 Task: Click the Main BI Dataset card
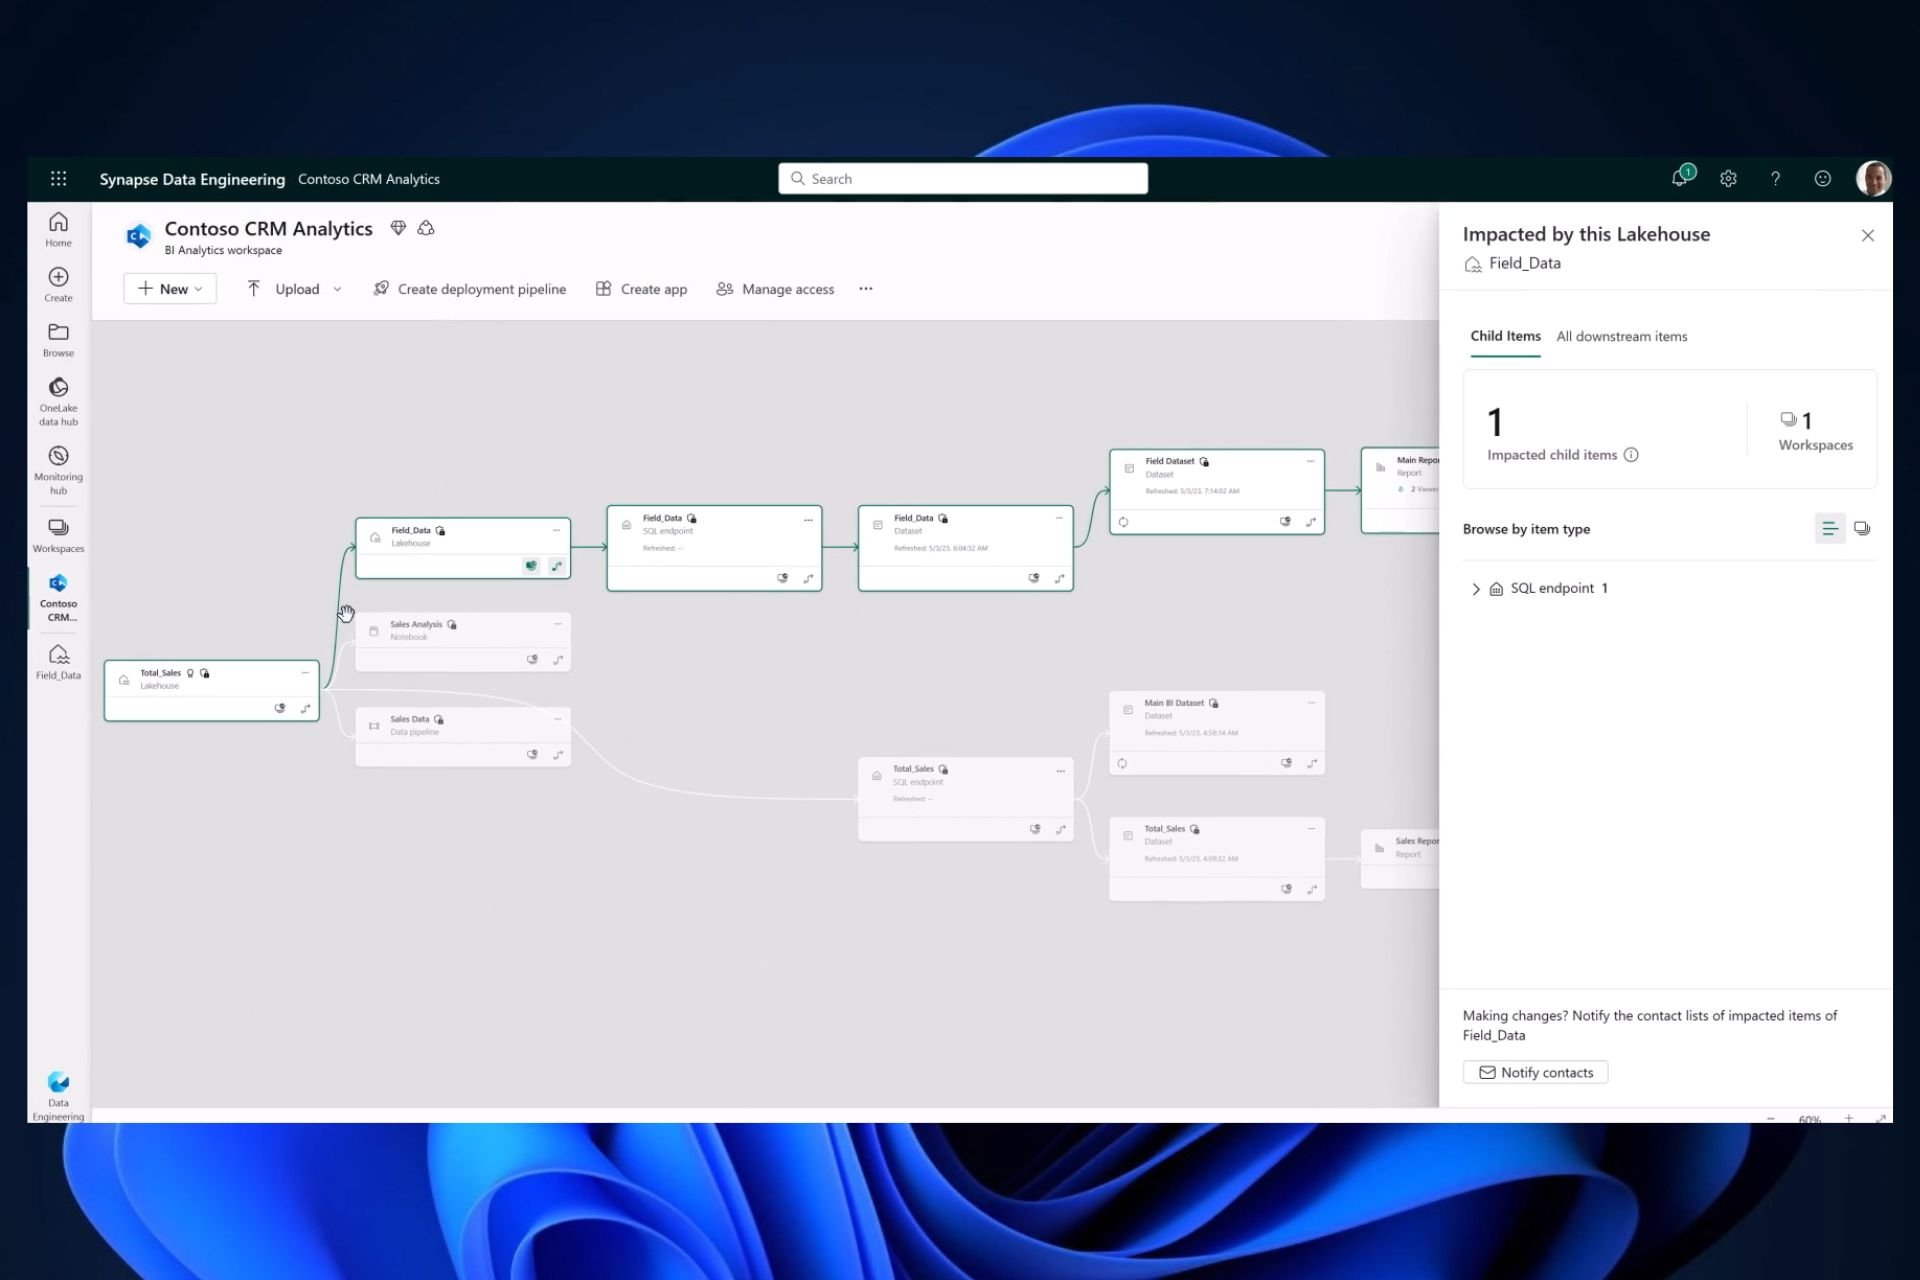[1217, 733]
